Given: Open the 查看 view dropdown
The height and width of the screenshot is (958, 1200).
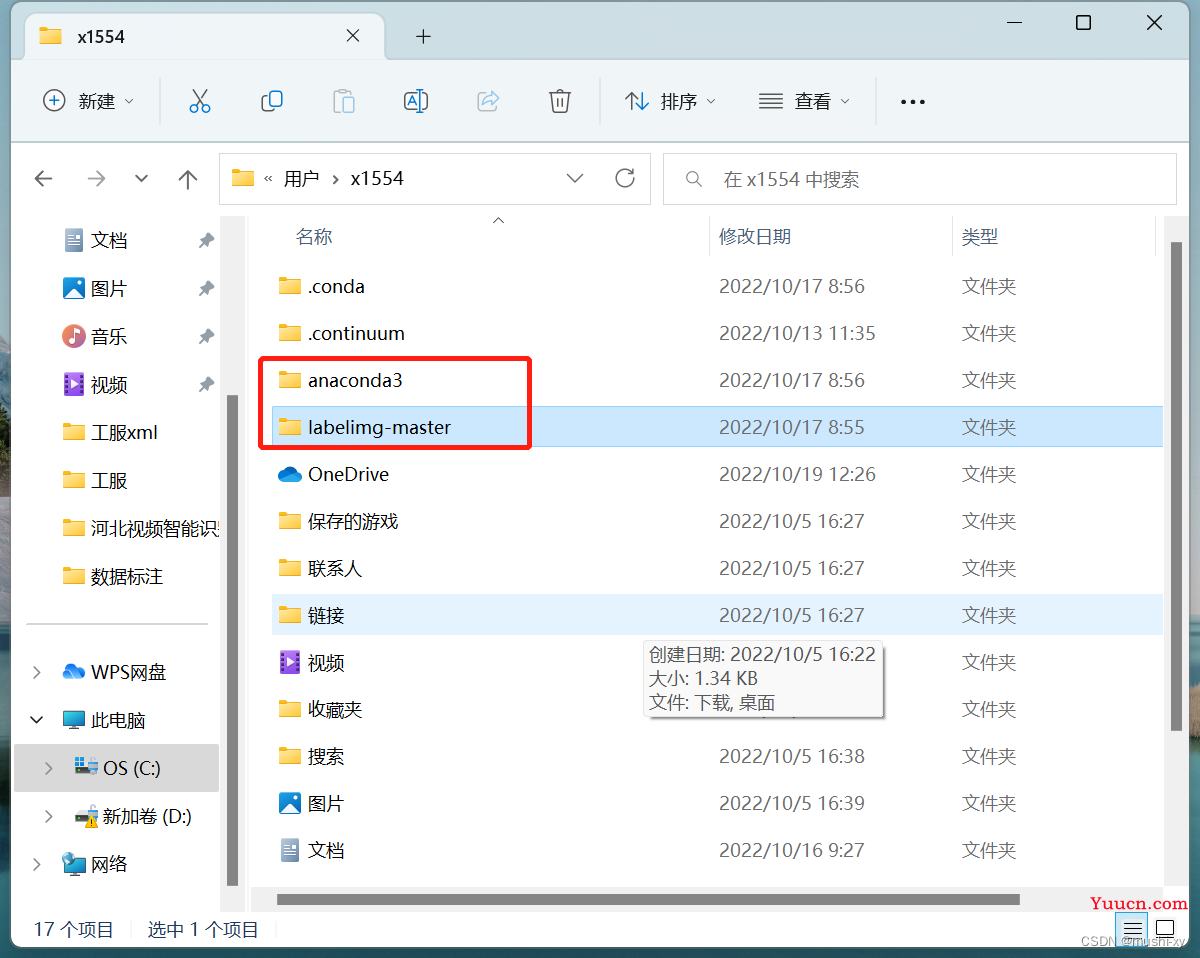Looking at the screenshot, I should 804,101.
